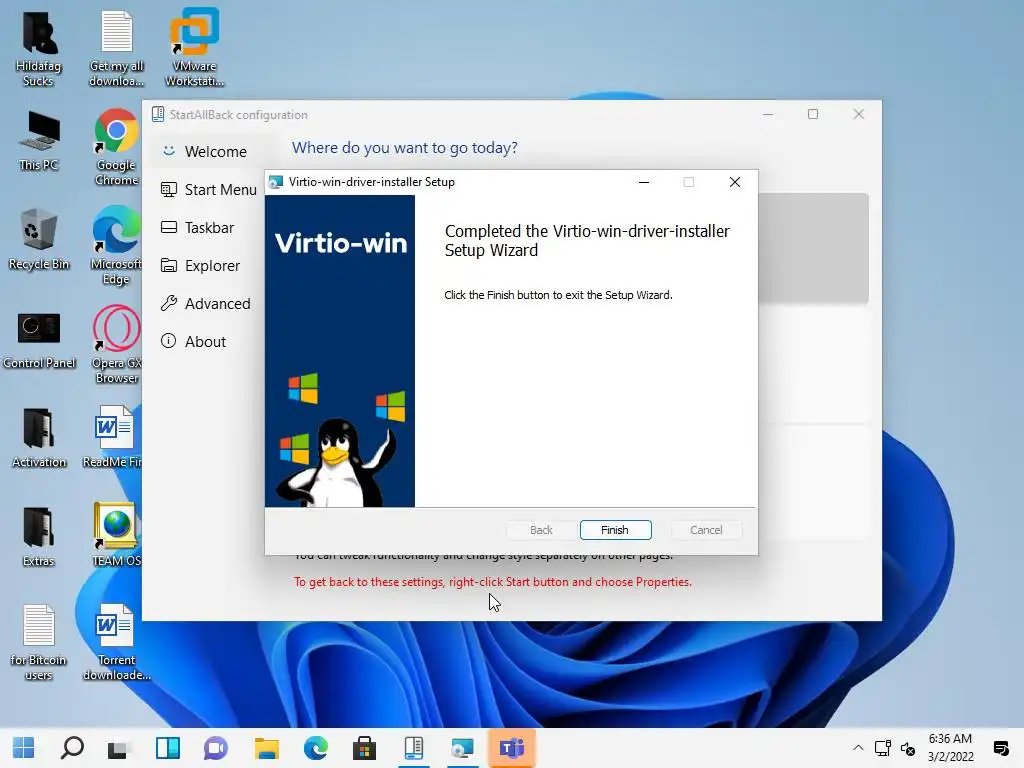Click the muted volume tray icon
The height and width of the screenshot is (768, 1024).
908,748
